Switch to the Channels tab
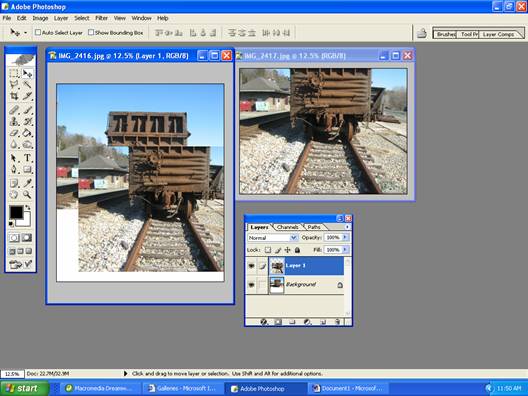 coord(287,227)
